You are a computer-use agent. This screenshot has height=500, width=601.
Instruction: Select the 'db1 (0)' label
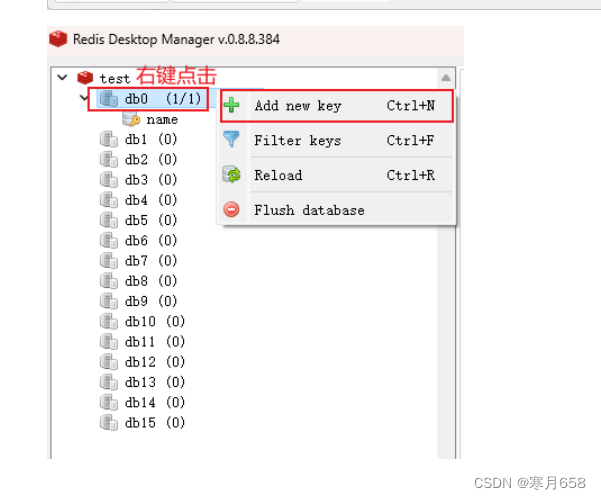tap(151, 139)
